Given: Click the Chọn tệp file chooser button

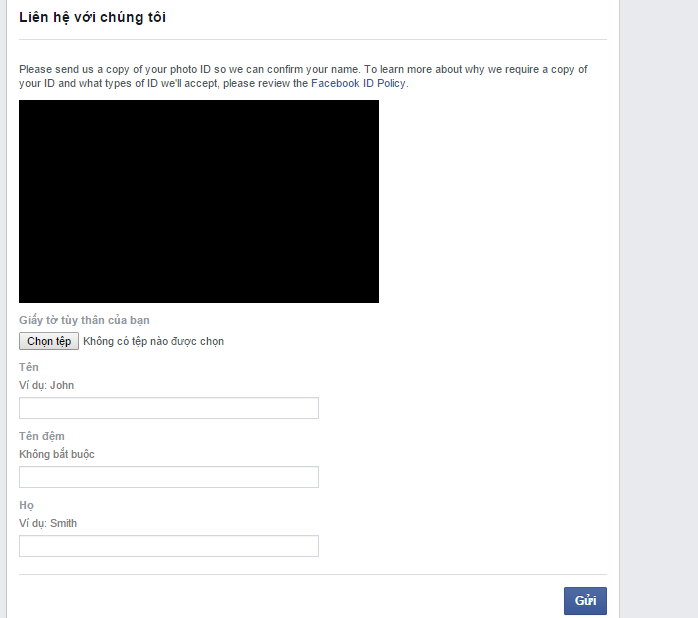Looking at the screenshot, I should click(49, 341).
